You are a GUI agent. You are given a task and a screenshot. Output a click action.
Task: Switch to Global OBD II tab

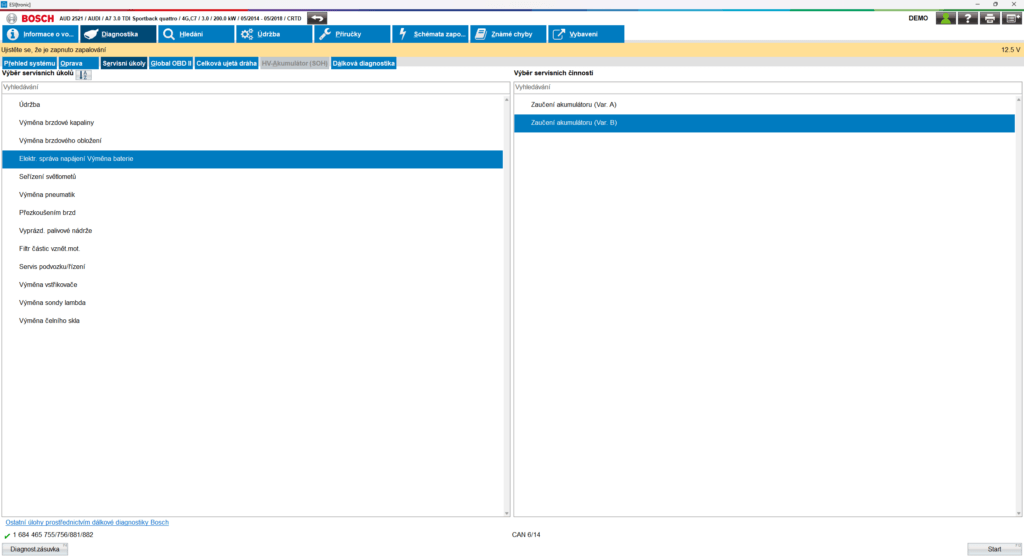(170, 63)
